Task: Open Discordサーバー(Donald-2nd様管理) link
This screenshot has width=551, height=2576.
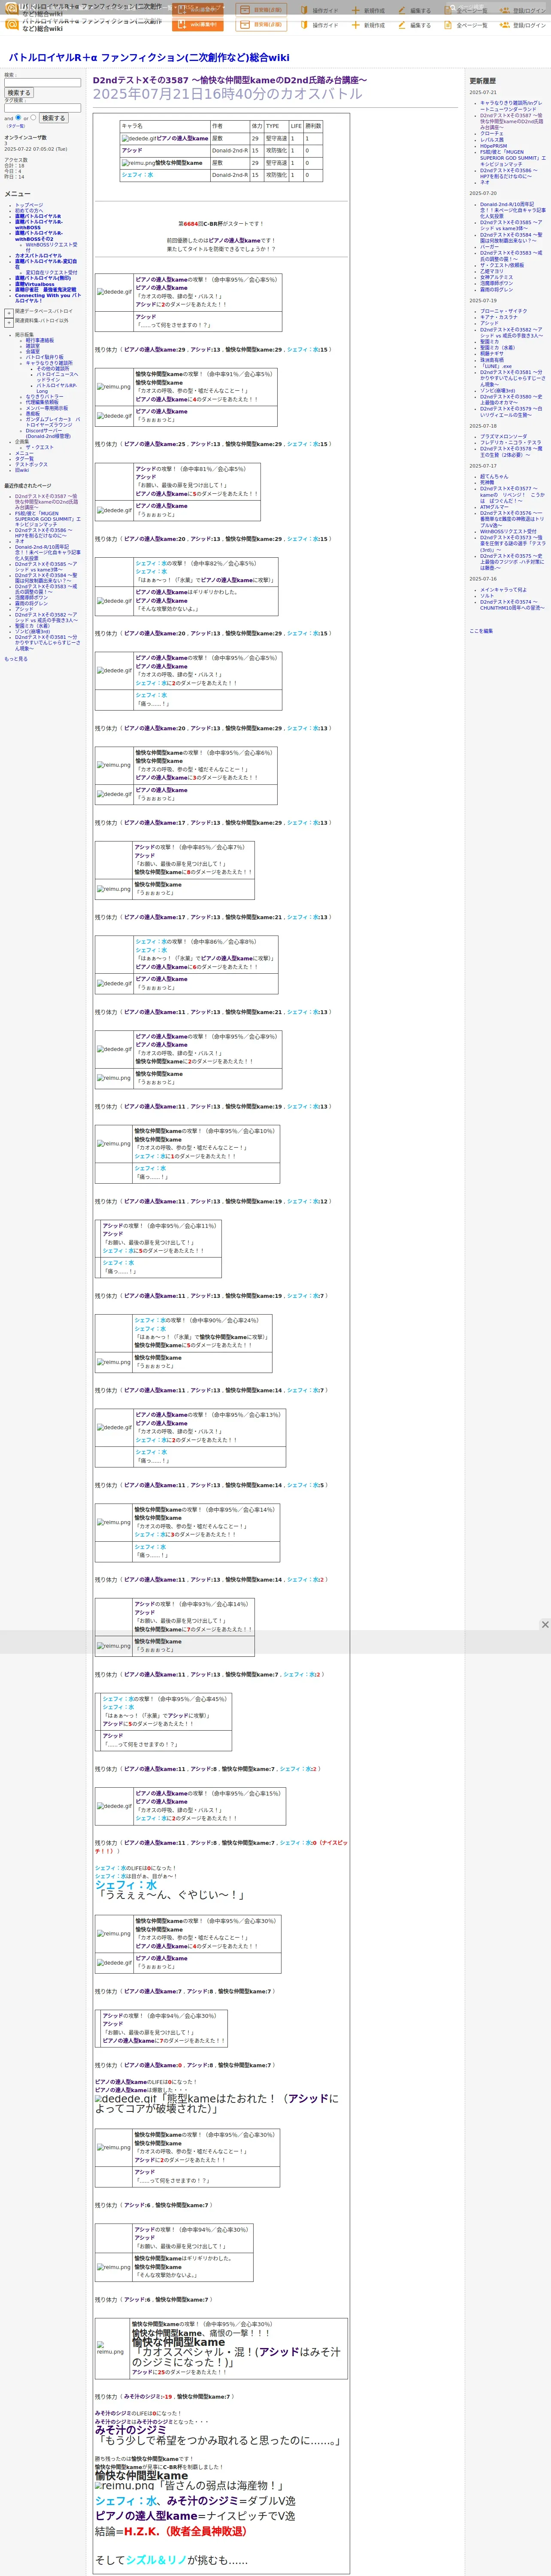Action: [x=48, y=434]
